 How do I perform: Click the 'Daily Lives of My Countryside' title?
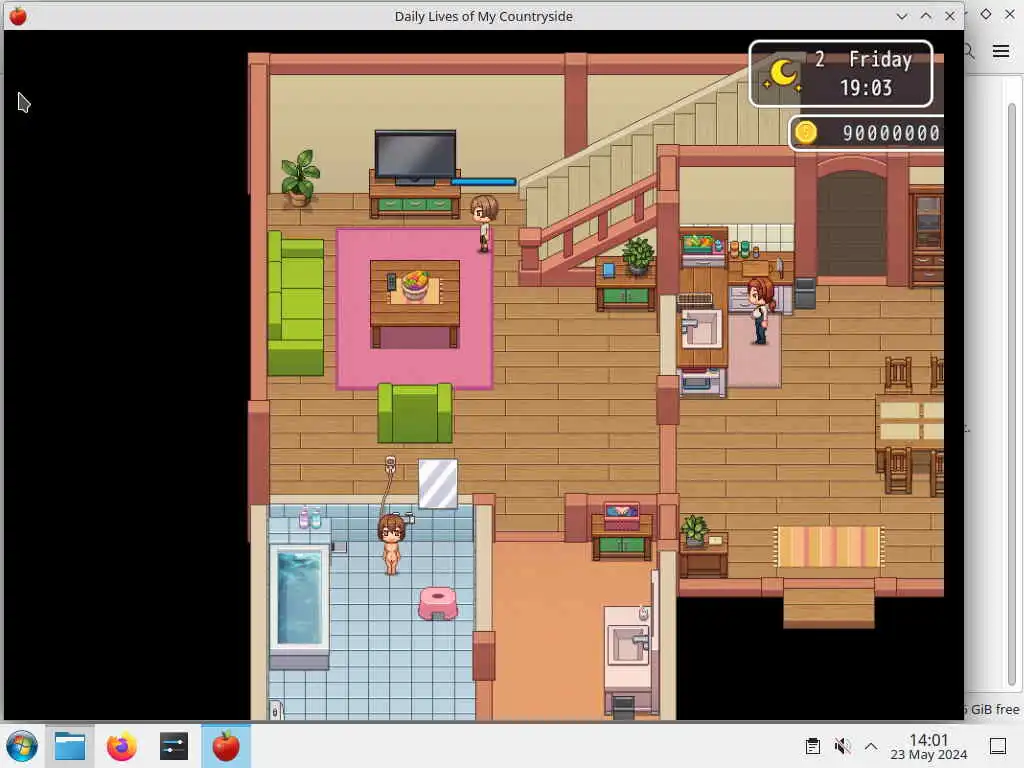click(483, 16)
